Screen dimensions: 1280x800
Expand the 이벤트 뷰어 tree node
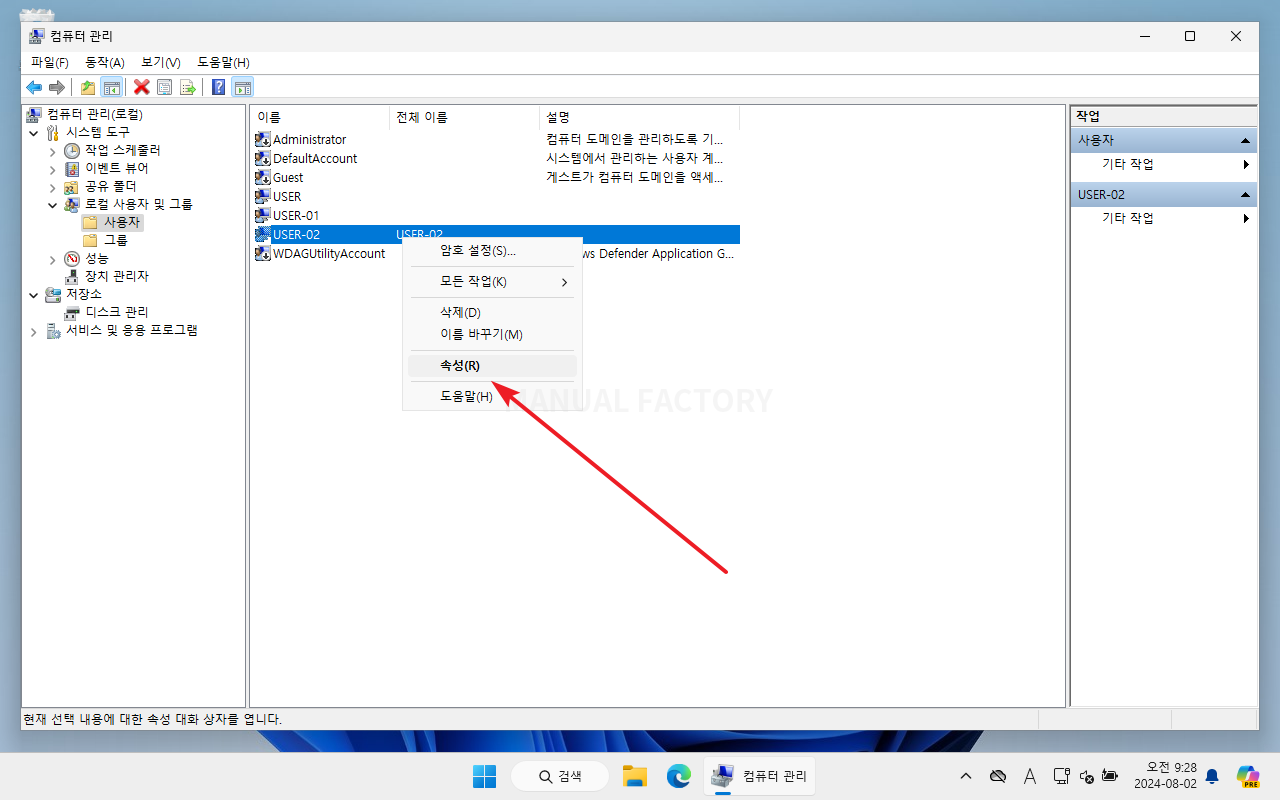click(x=53, y=168)
